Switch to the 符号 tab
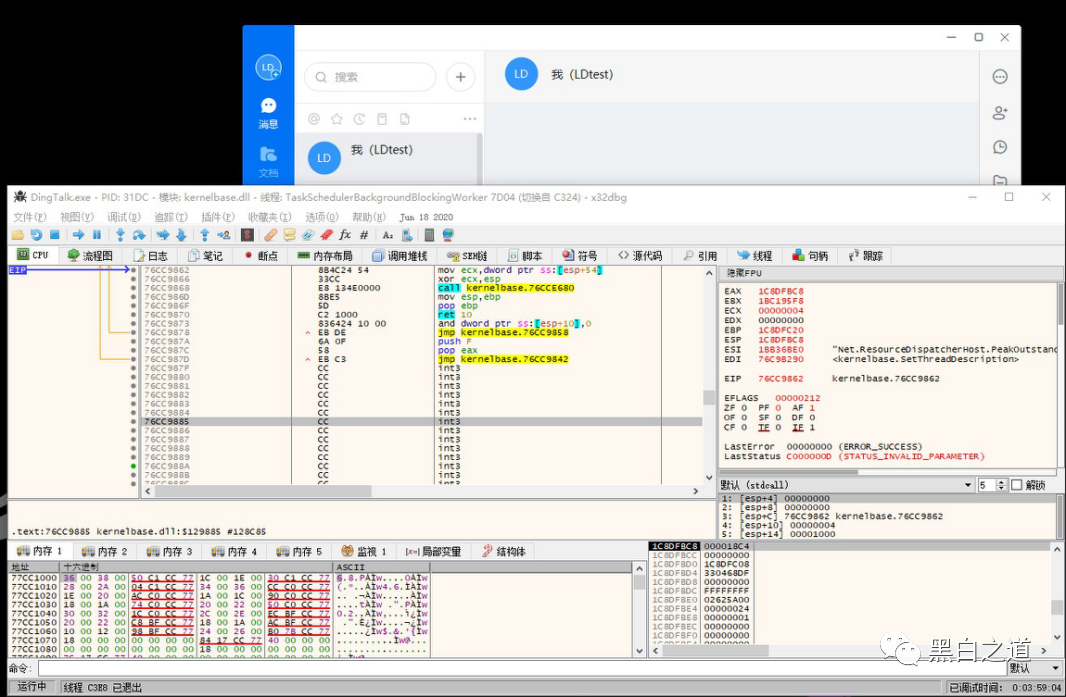This screenshot has height=697, width=1066. point(580,256)
